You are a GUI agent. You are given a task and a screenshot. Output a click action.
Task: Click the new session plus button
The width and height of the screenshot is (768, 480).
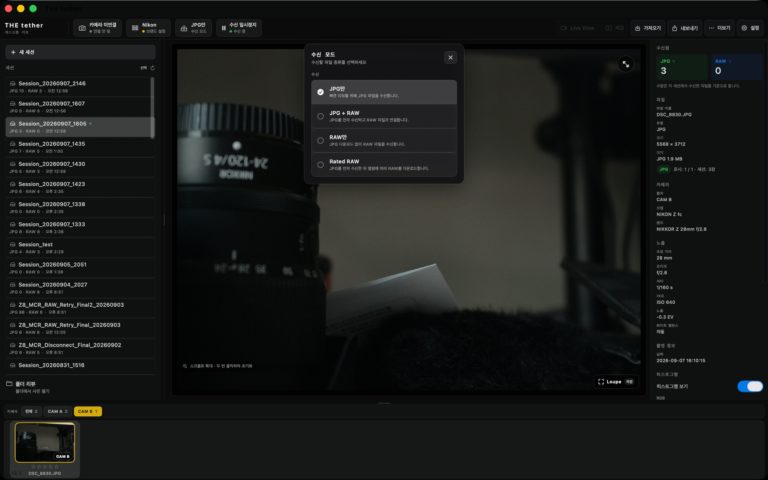click(x=80, y=52)
